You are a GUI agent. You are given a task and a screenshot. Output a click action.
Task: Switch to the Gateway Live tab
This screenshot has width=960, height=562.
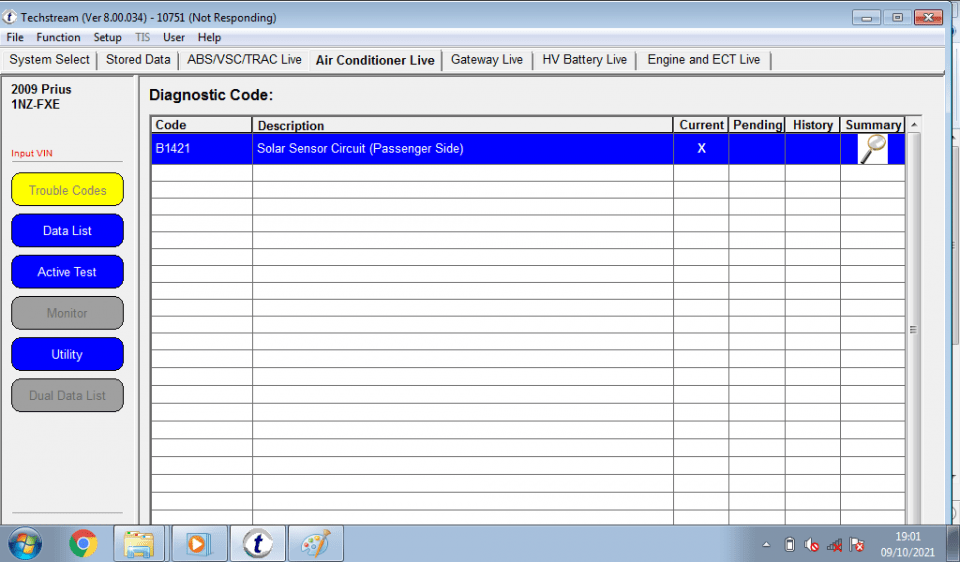pos(487,60)
